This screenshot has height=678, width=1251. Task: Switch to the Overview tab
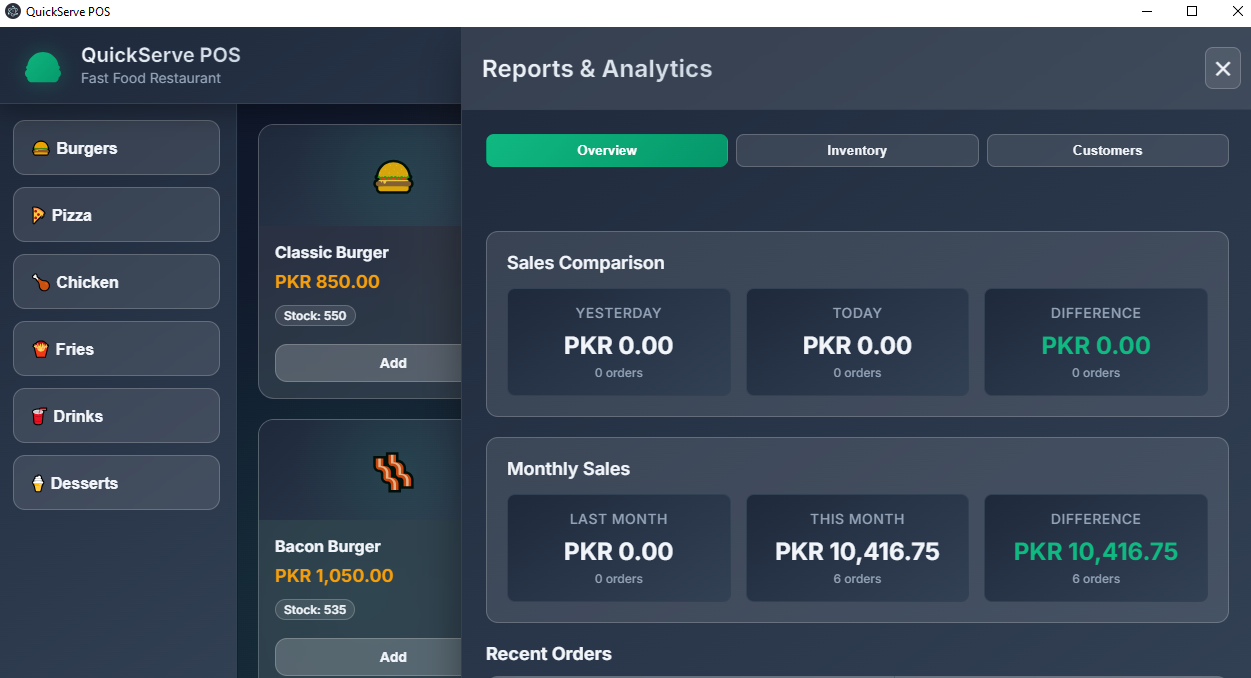pos(607,150)
